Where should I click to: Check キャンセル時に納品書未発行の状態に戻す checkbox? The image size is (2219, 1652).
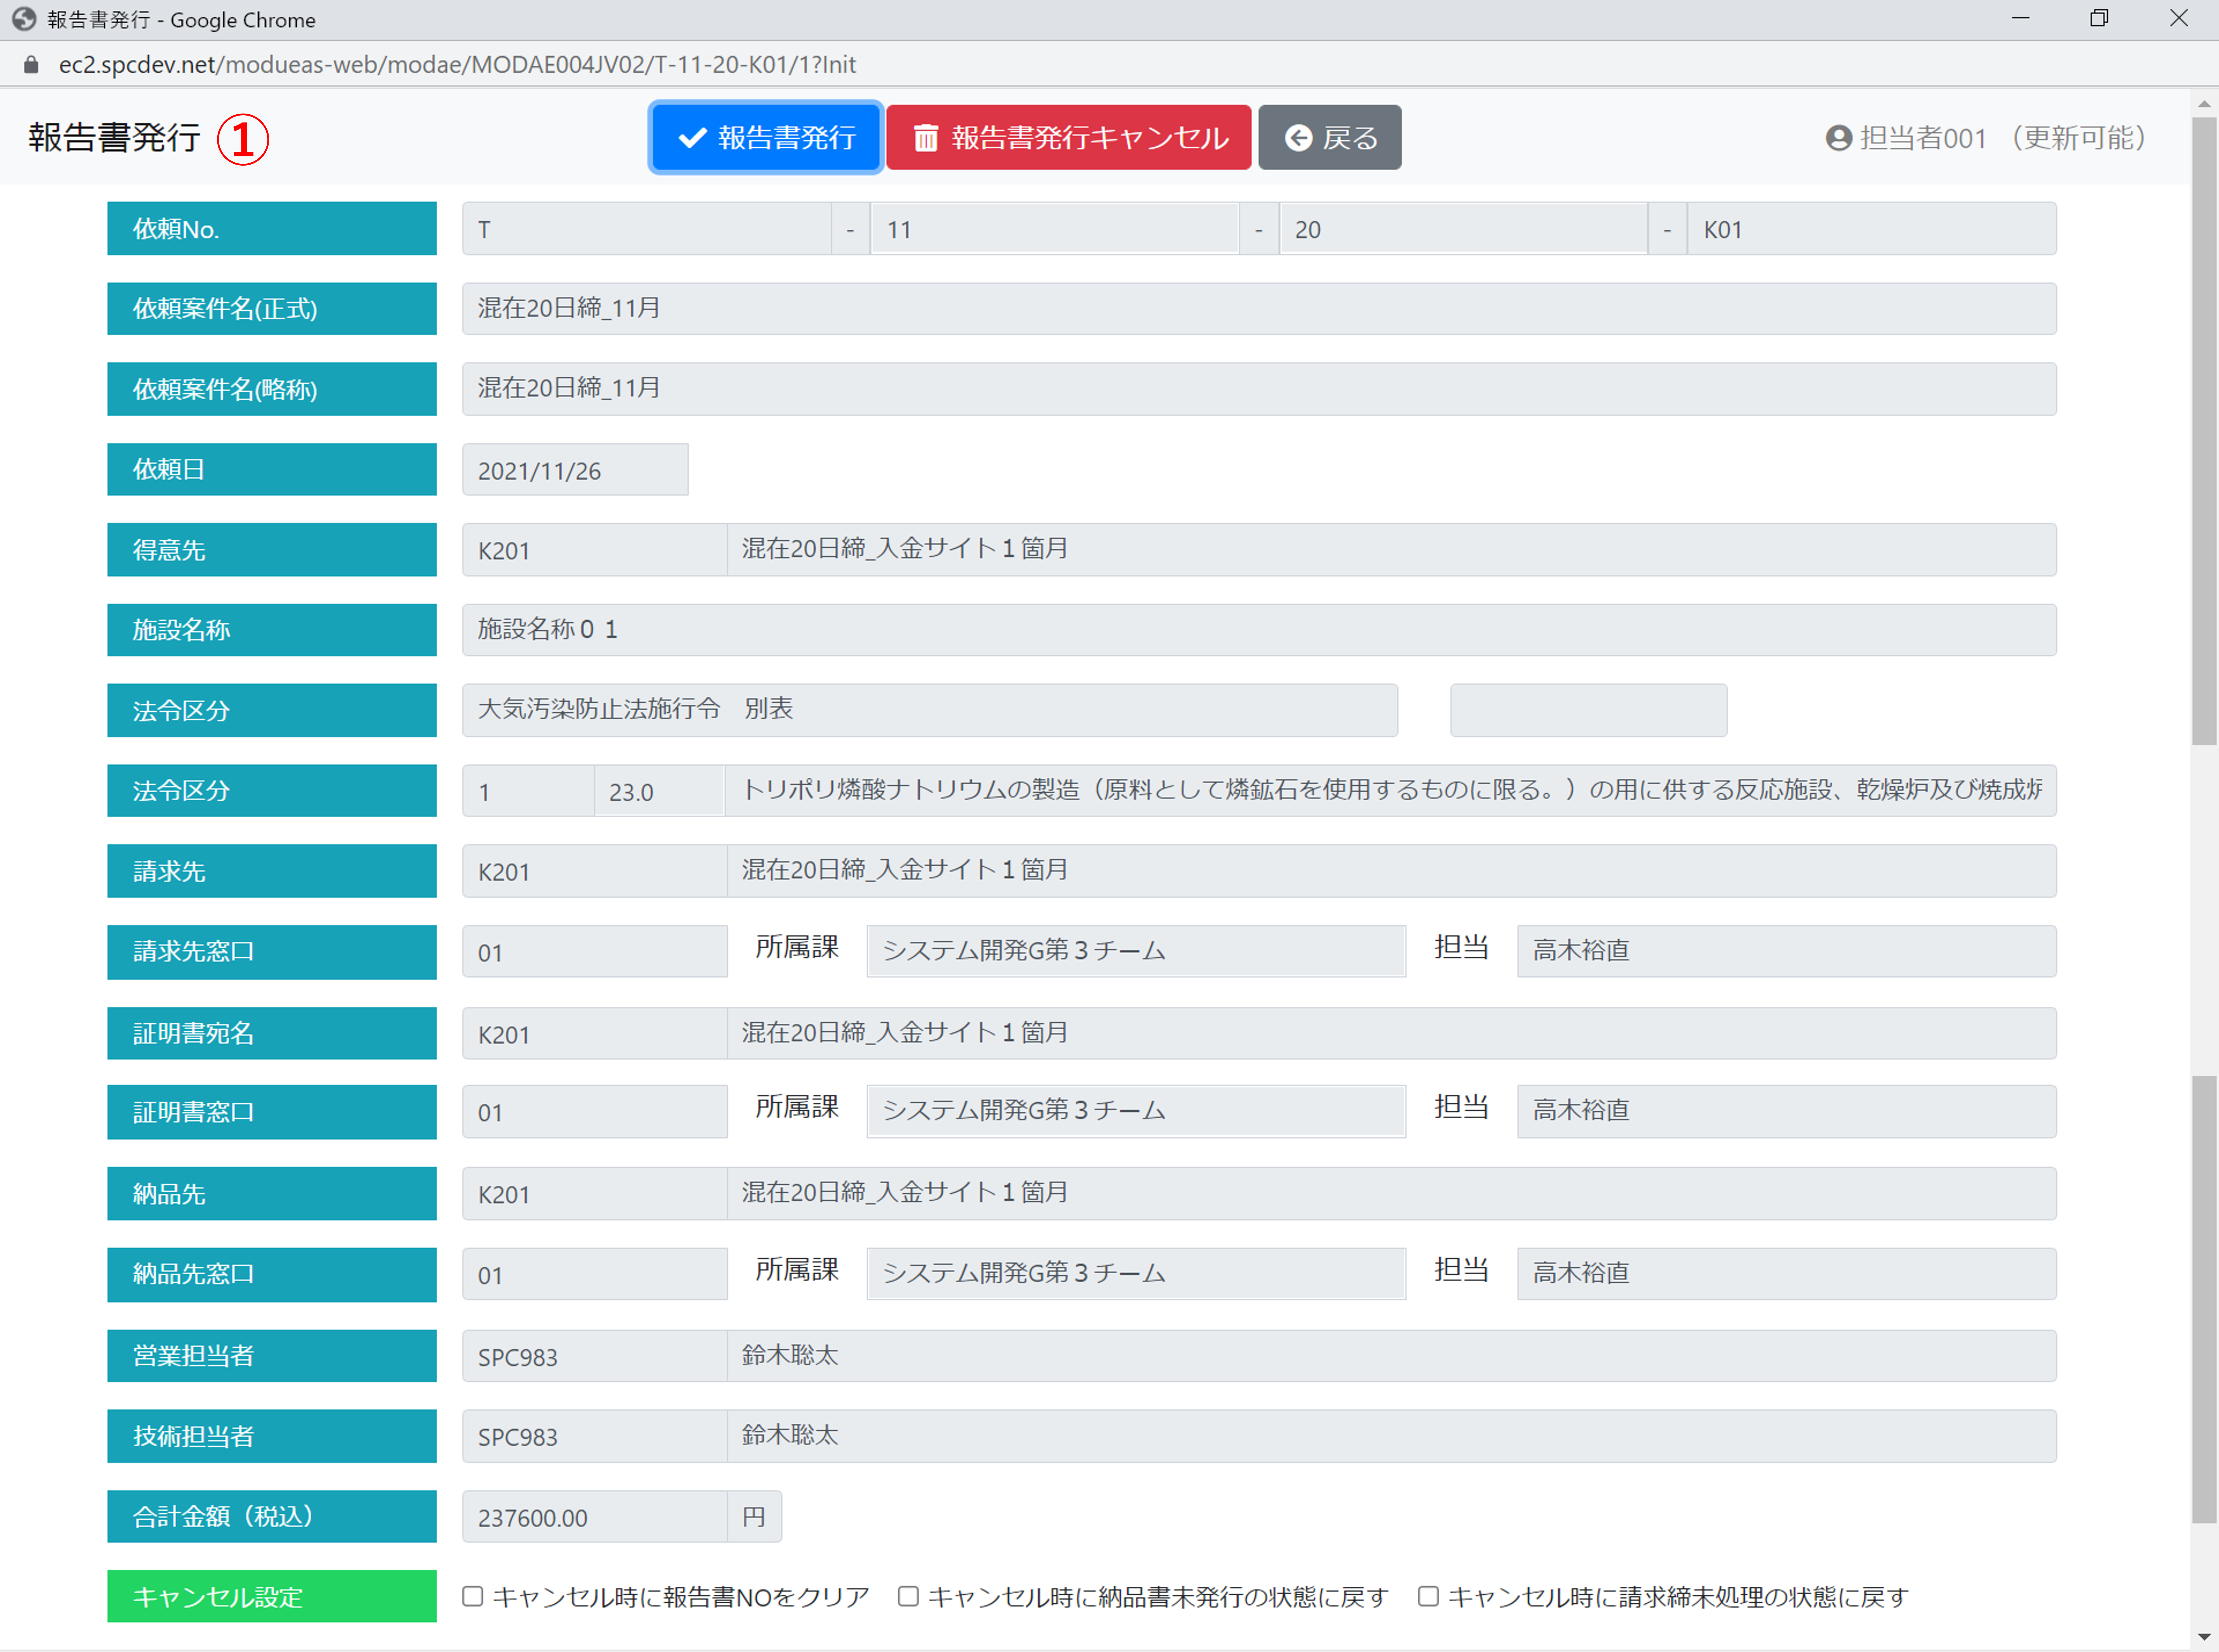[x=908, y=1596]
